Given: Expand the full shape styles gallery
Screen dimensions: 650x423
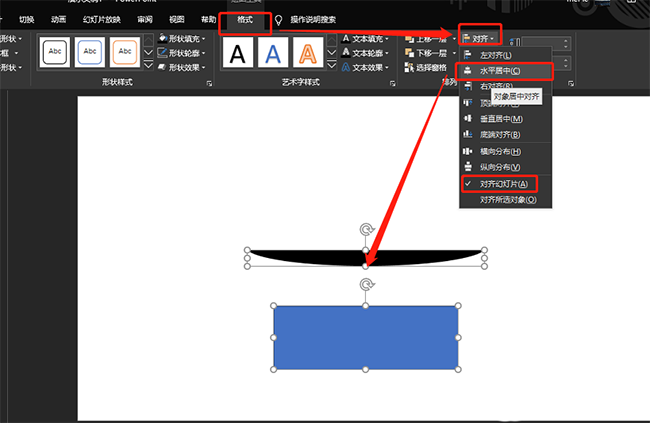Looking at the screenshot, I should click(148, 65).
